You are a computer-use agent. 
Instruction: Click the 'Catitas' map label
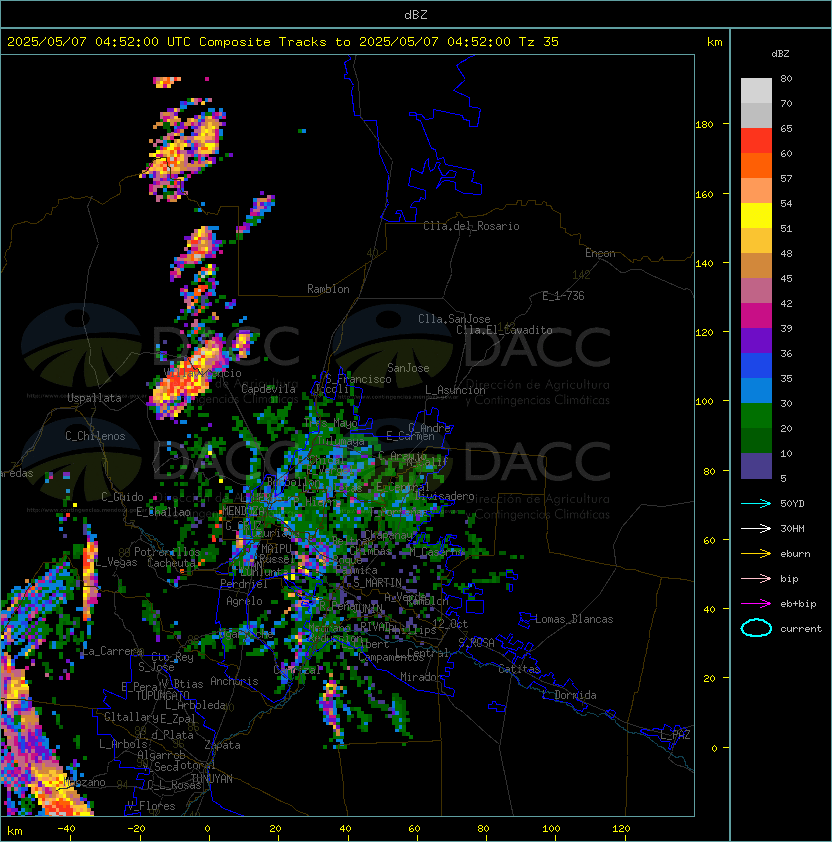[x=519, y=669]
